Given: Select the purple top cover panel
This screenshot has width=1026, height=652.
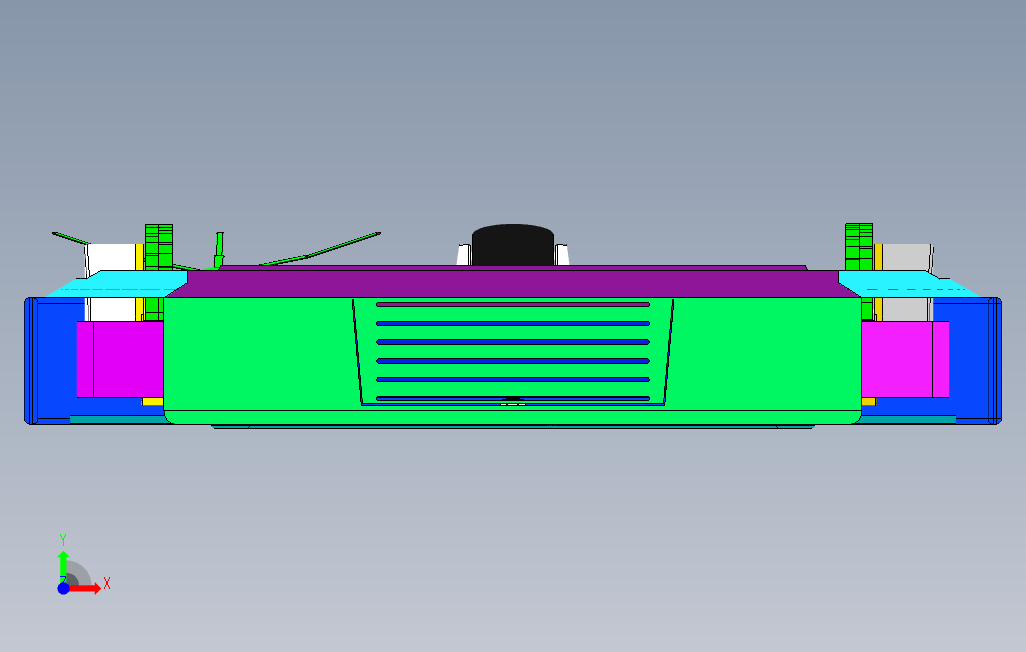Looking at the screenshot, I should [513, 282].
